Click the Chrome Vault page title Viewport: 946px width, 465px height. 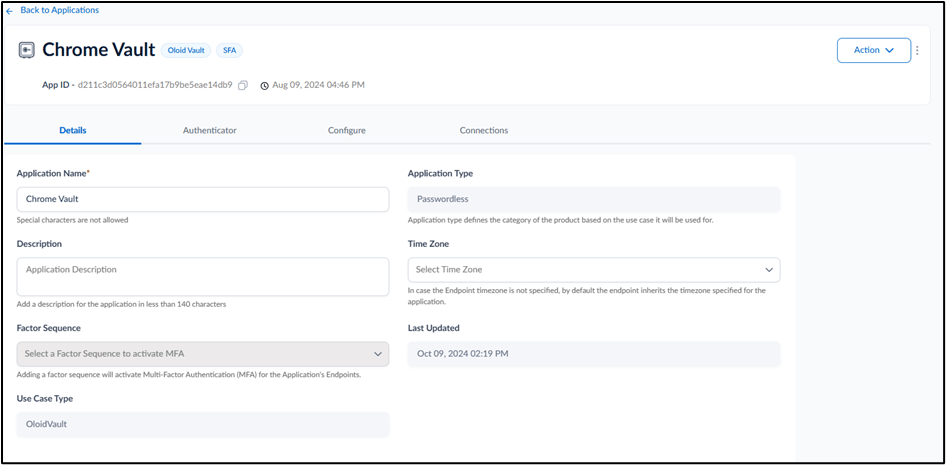[x=99, y=50]
